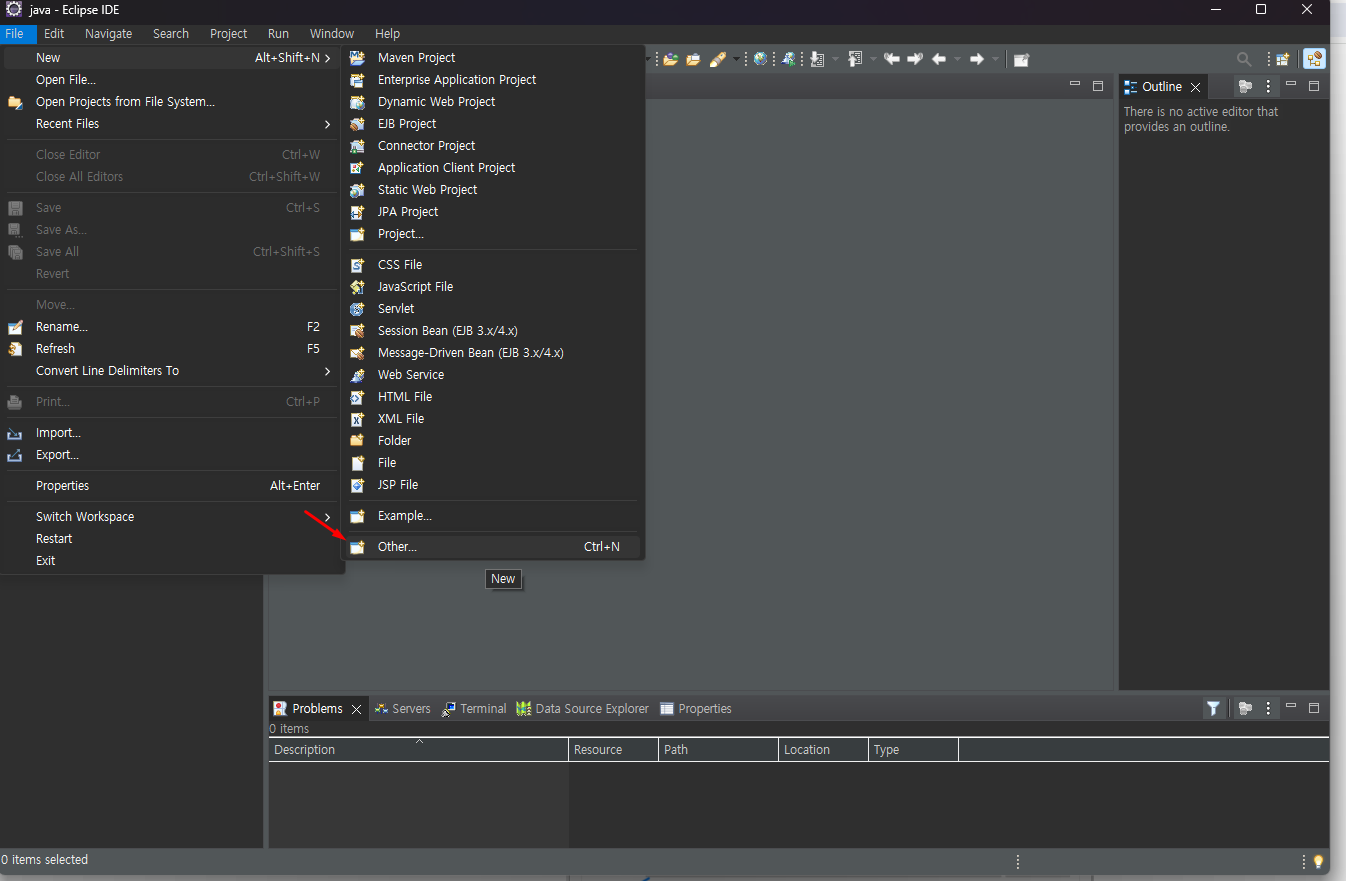The width and height of the screenshot is (1346, 881).
Task: Expand the Previous Annotation dropdown arrow
Action: point(873,59)
